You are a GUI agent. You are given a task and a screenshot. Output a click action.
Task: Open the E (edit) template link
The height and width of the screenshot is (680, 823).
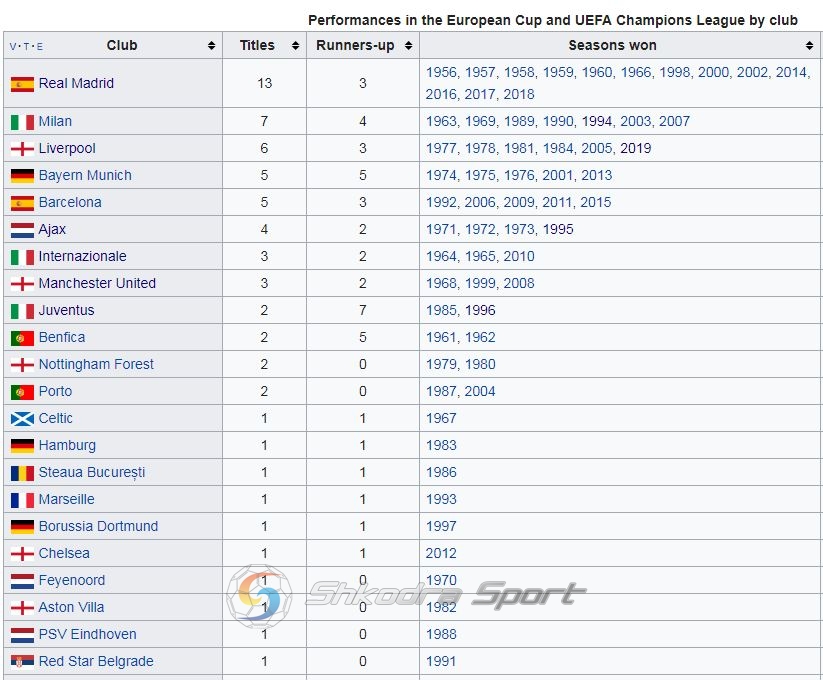39,47
